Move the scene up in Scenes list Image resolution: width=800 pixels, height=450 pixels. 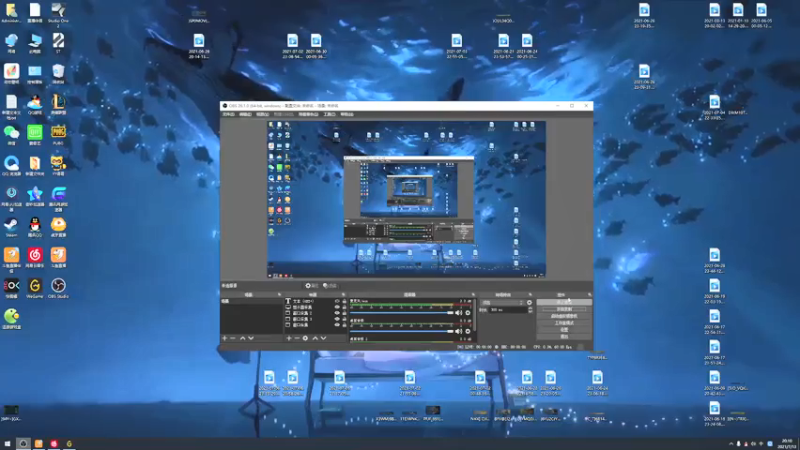(242, 338)
